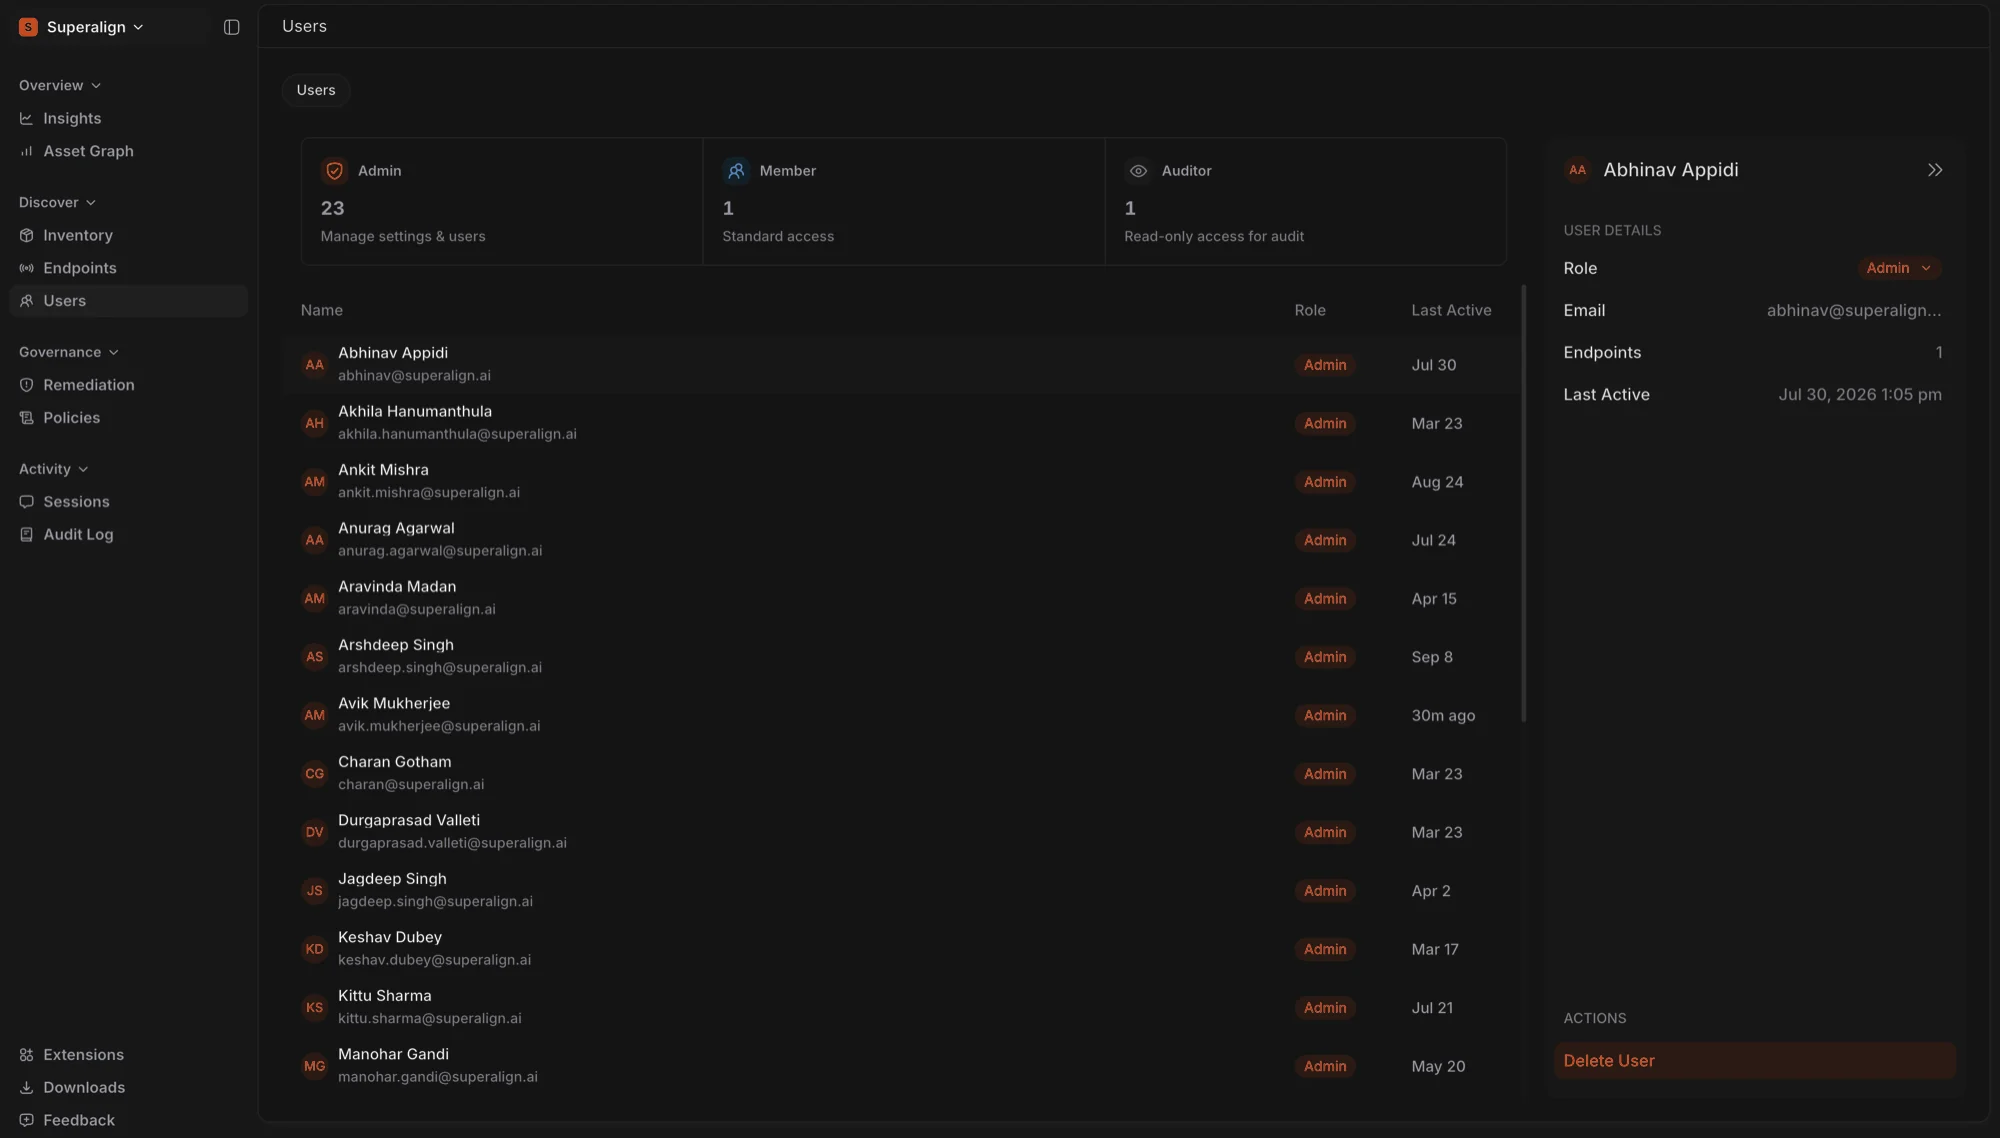
Task: Click the Sessions chat icon
Action: tap(26, 502)
